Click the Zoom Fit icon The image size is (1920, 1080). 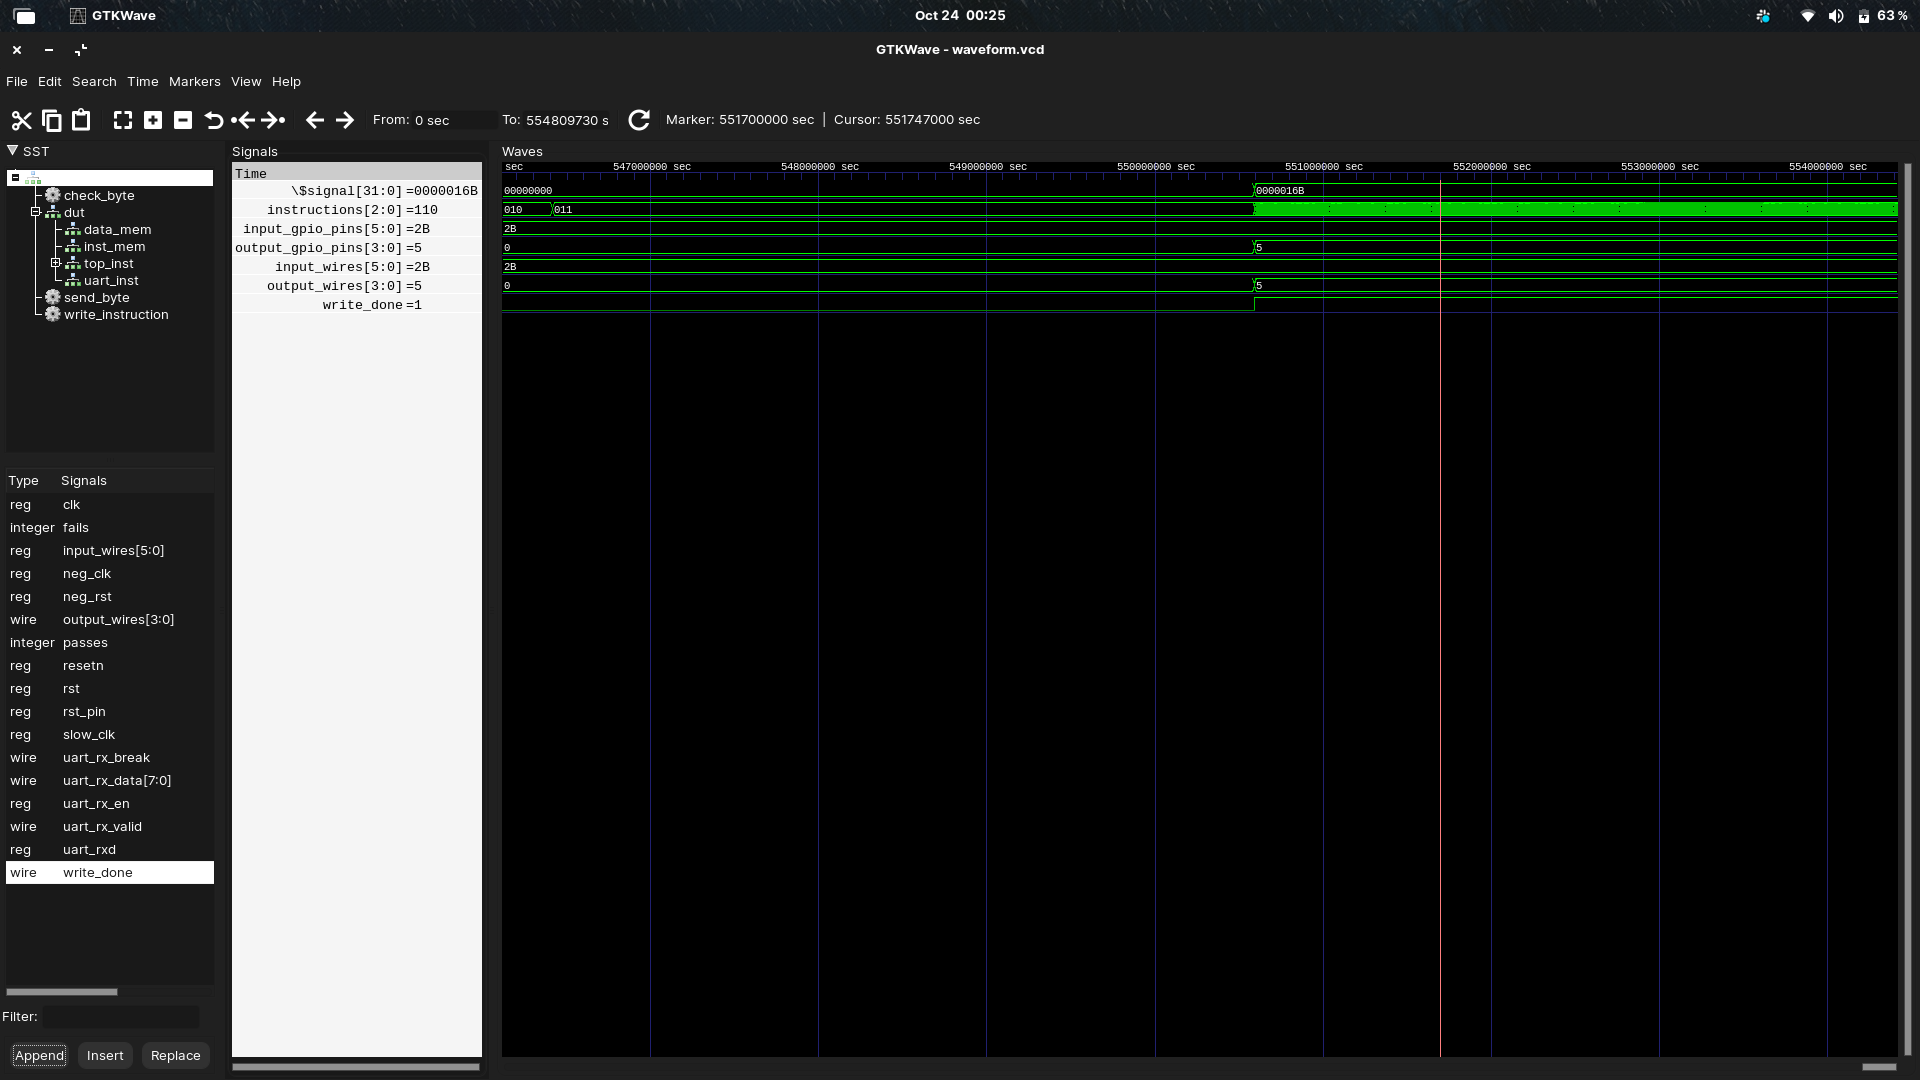pyautogui.click(x=123, y=120)
